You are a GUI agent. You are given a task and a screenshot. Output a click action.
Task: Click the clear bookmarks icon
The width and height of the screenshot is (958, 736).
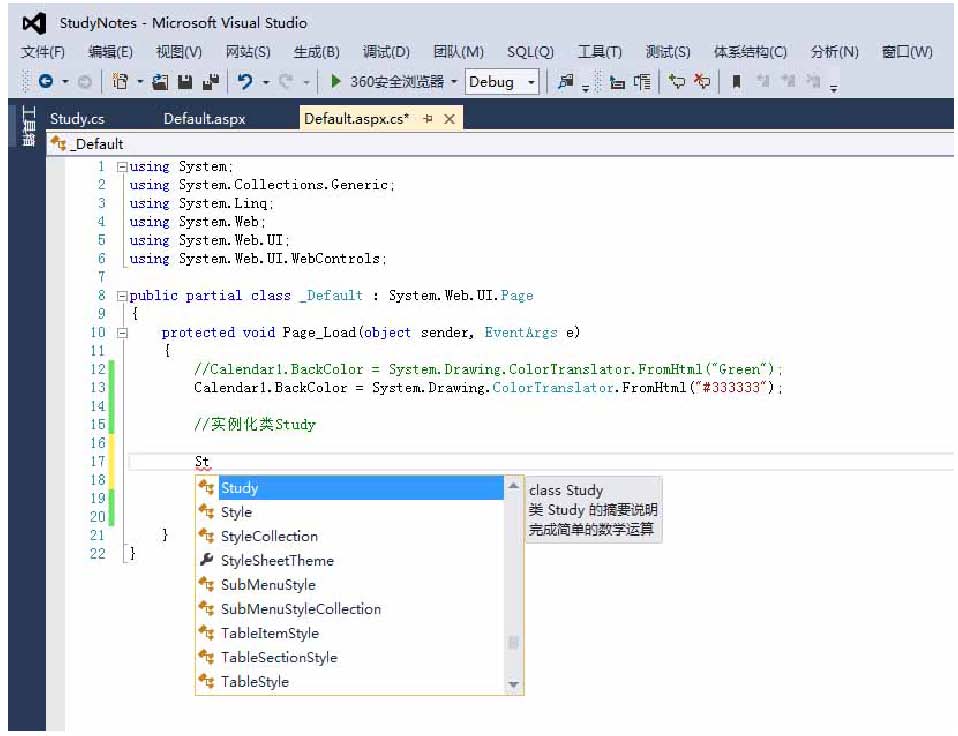pyautogui.click(x=813, y=81)
